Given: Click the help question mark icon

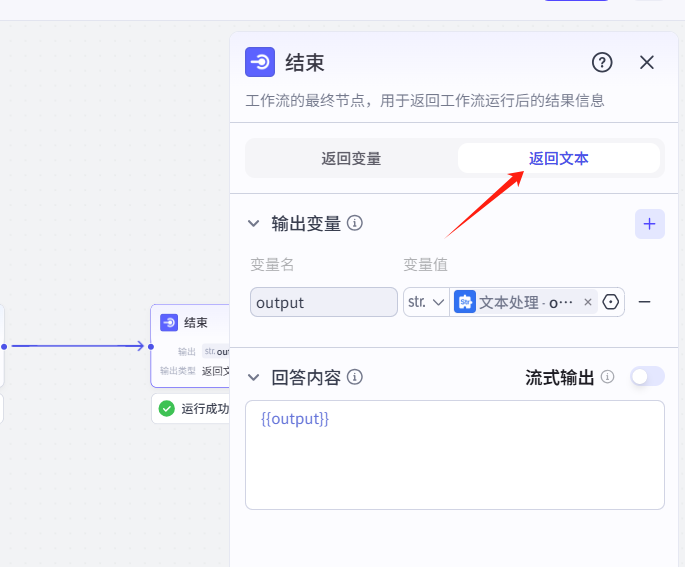Looking at the screenshot, I should pos(602,63).
